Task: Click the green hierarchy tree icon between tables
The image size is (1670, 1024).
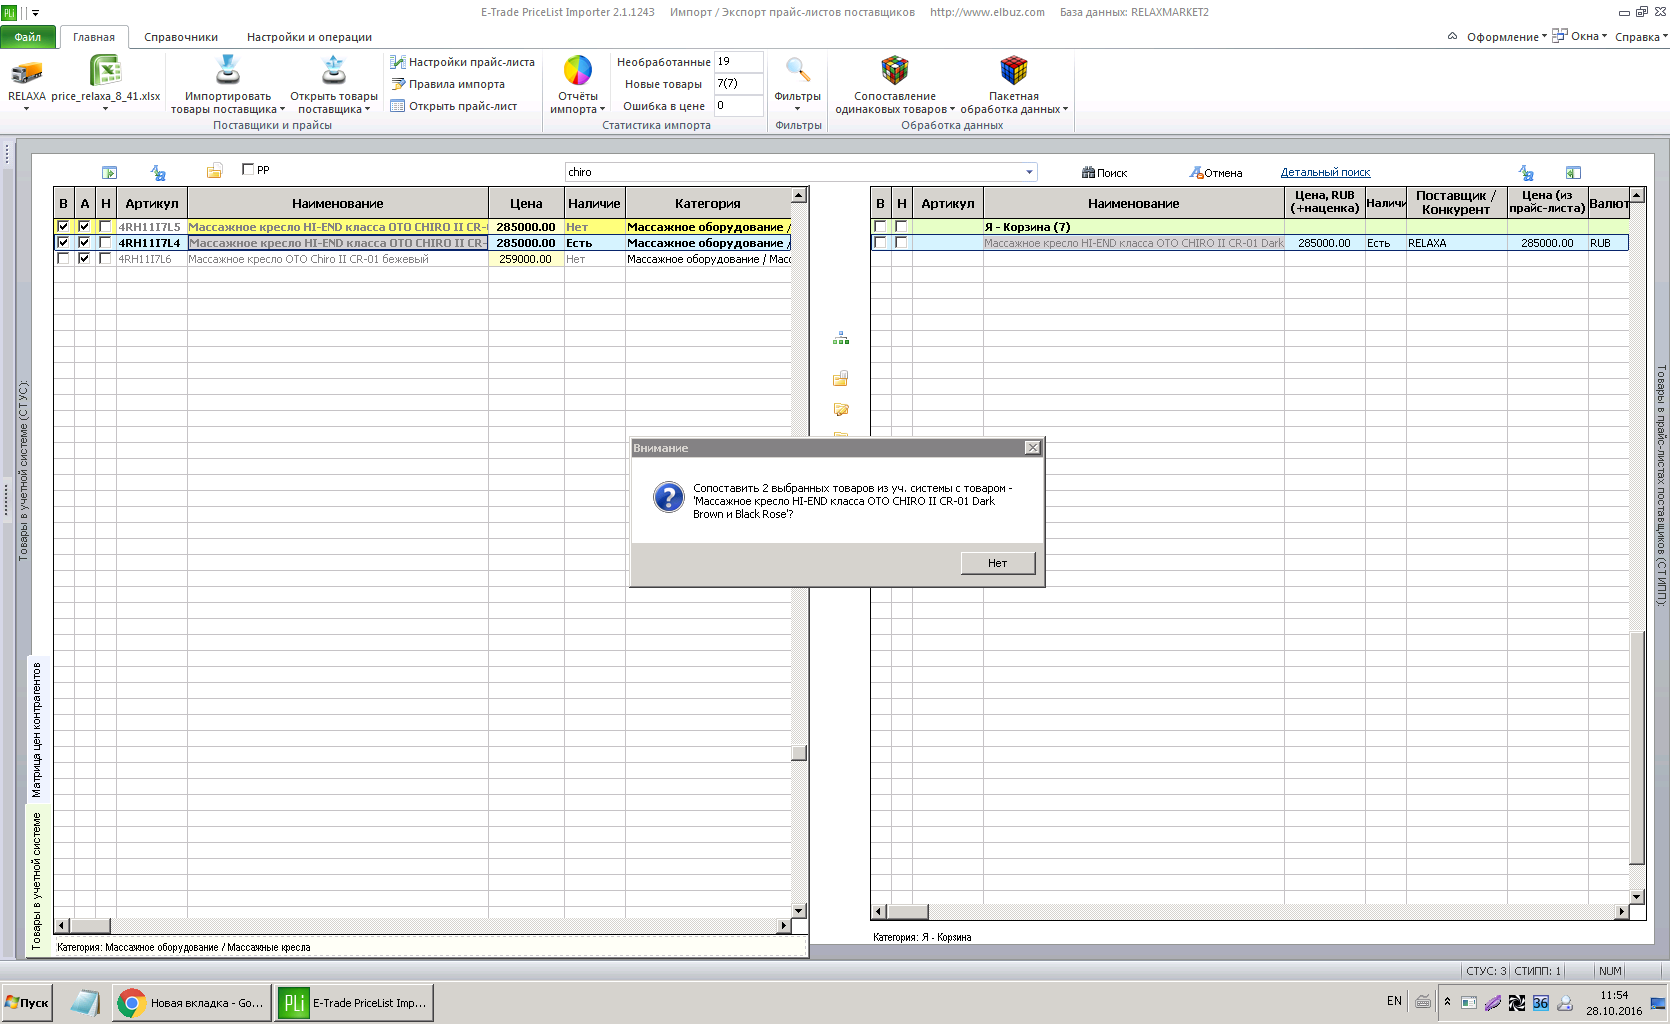Action: pyautogui.click(x=841, y=339)
